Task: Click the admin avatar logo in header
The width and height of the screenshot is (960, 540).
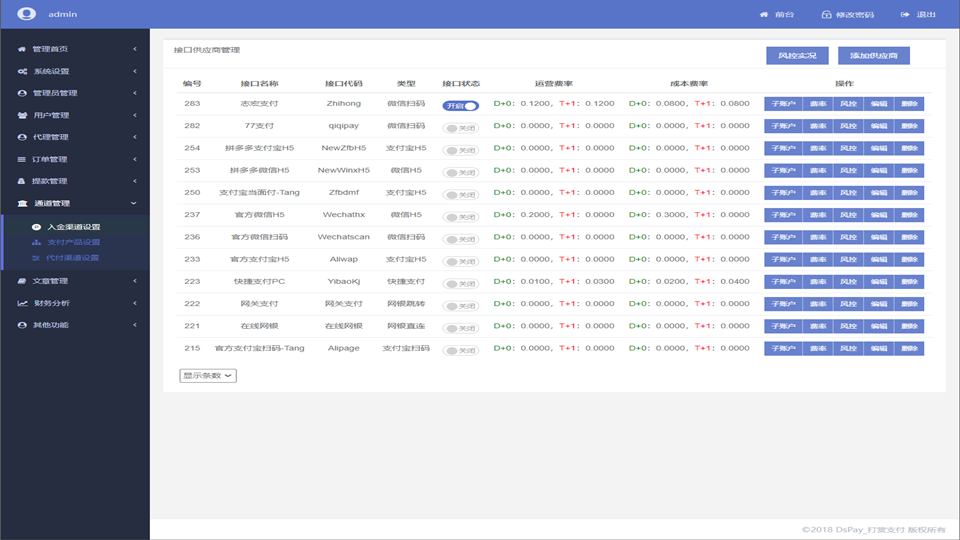Action: 27,14
